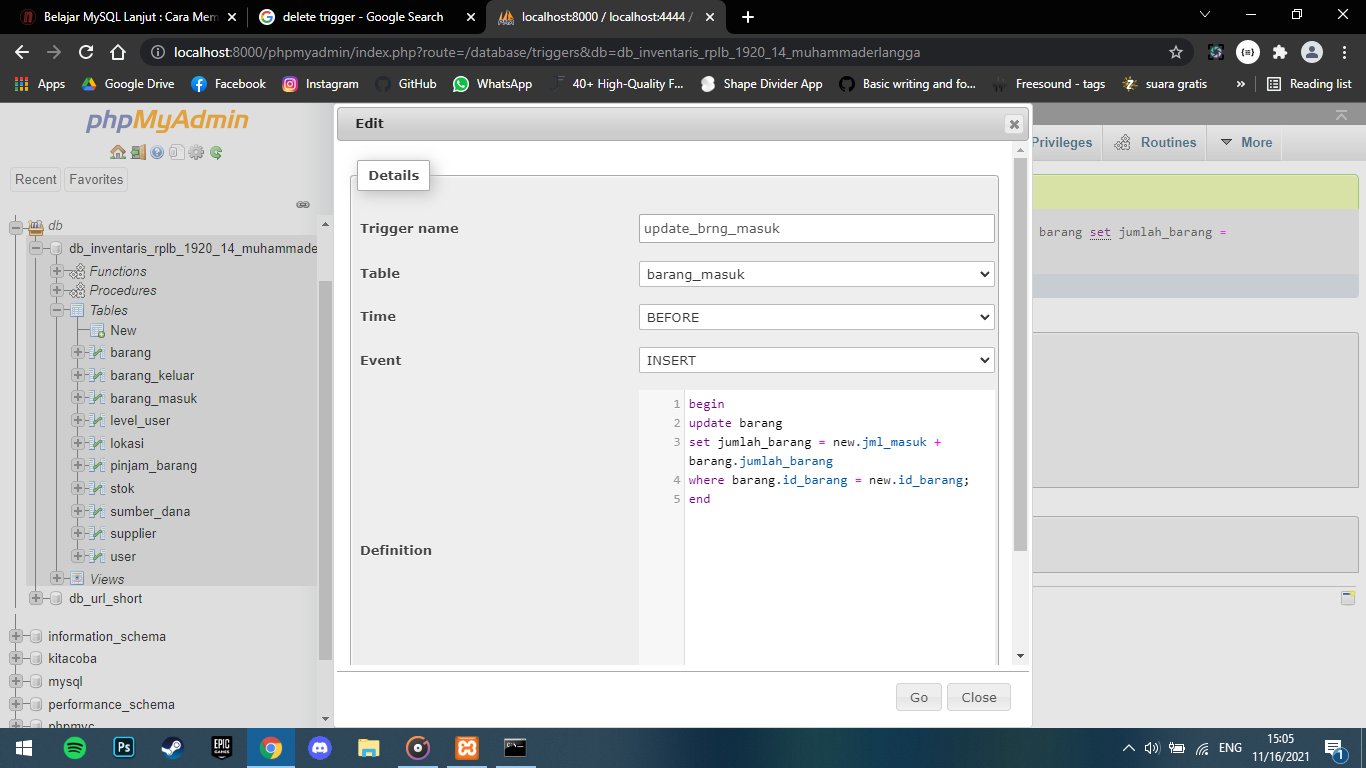Open Photoshop from the taskbar
The width and height of the screenshot is (1366, 768).
[124, 747]
